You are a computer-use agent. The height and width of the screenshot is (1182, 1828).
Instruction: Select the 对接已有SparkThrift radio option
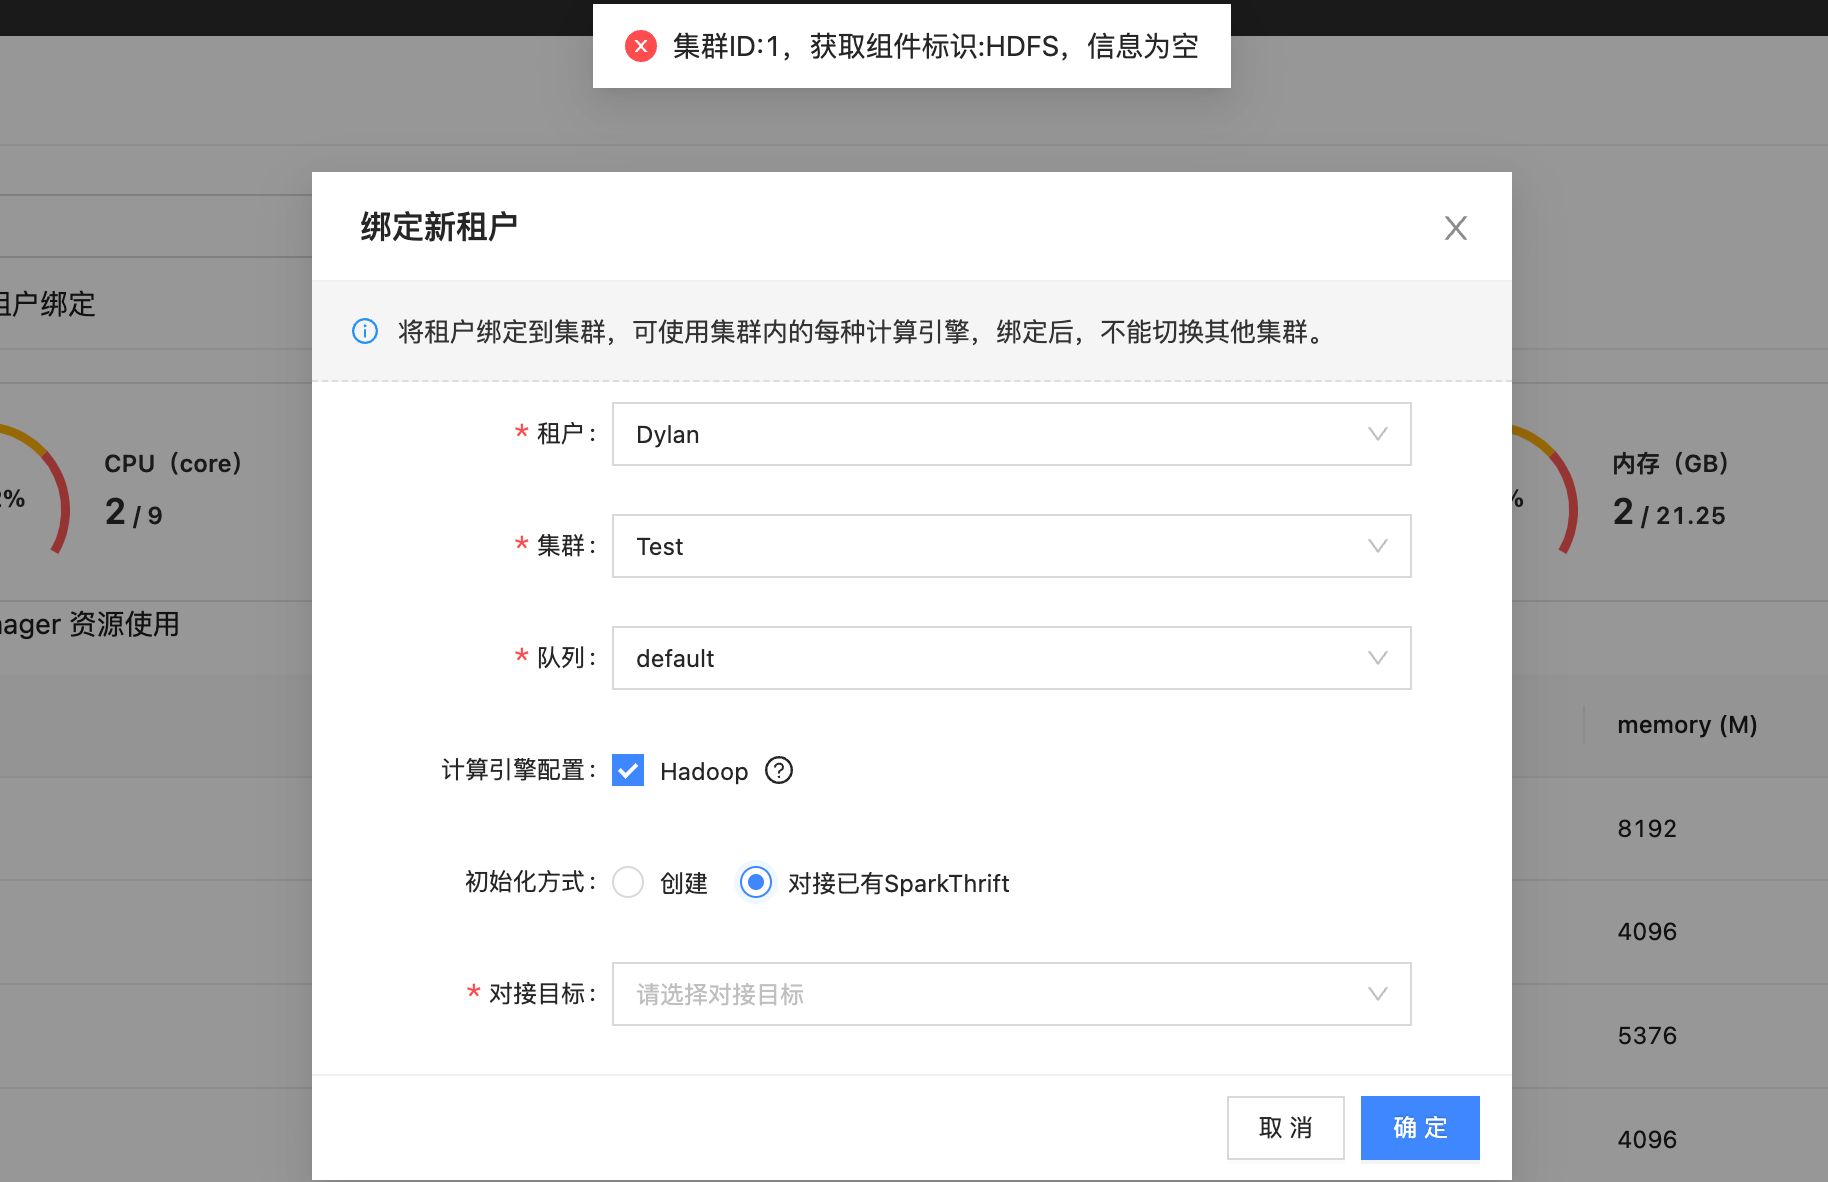click(x=756, y=883)
